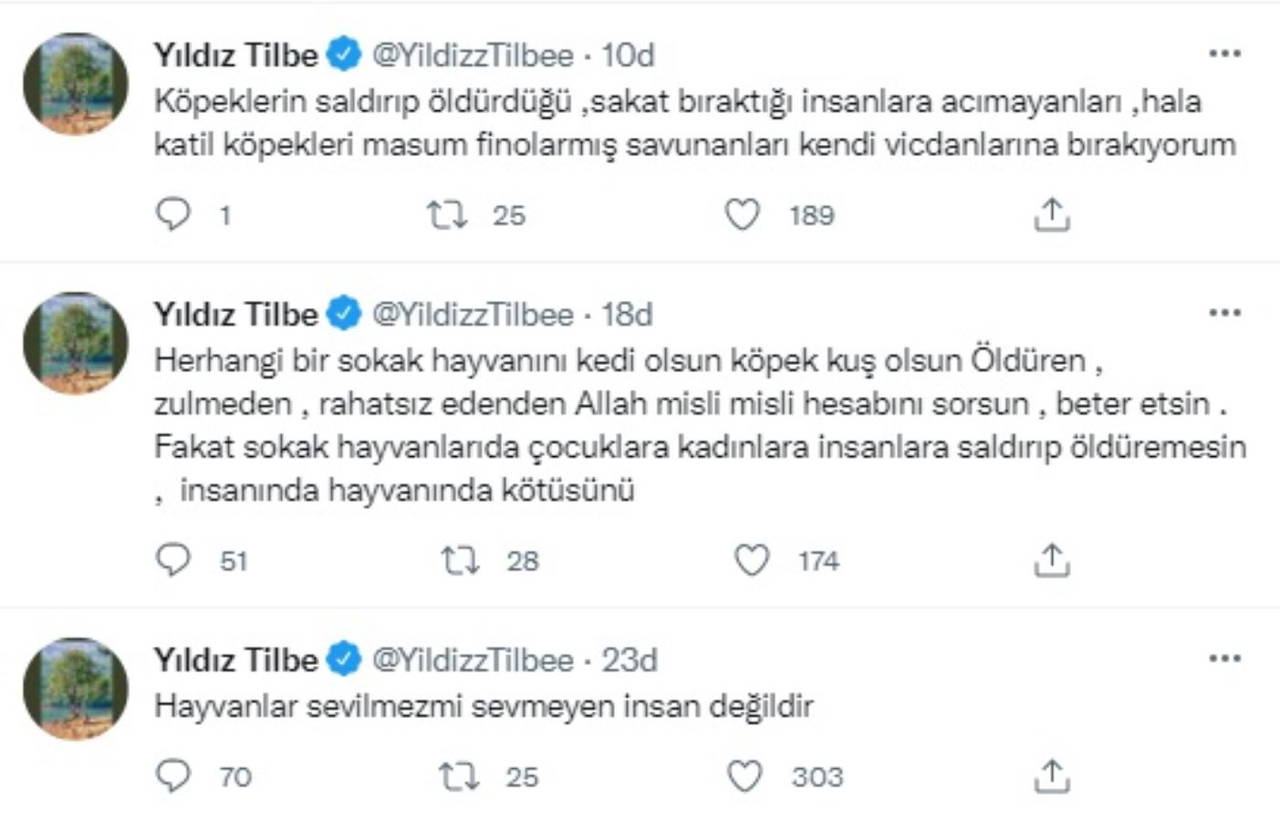Retweet the 23d tweet about animals
1280x821 pixels.
460,775
